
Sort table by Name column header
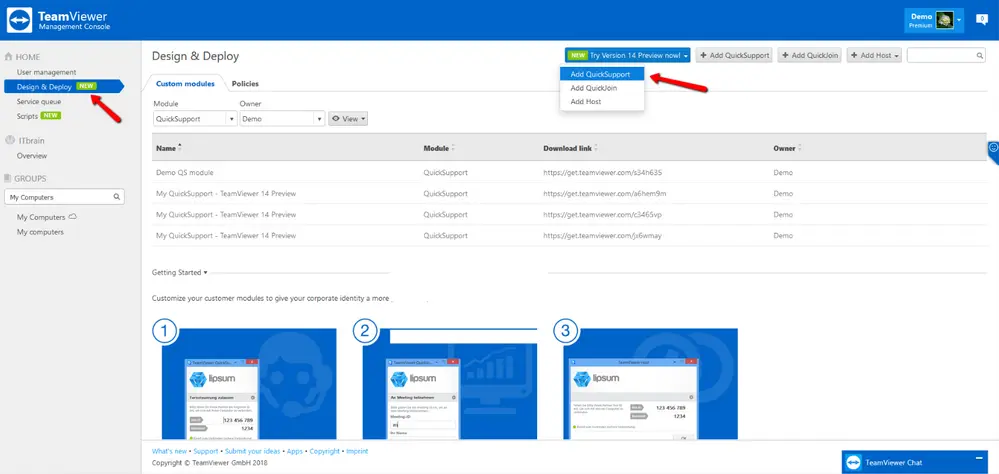[x=166, y=148]
